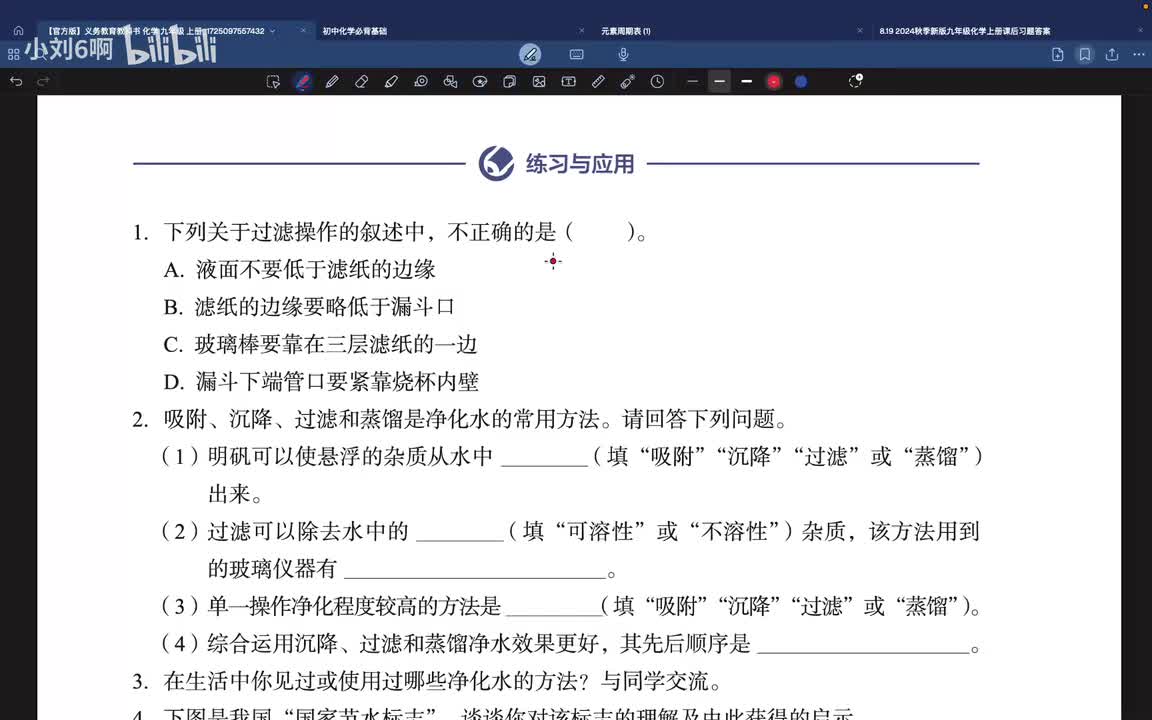Open the more options menu
Viewport: 1152px width, 720px height.
pos(1138,54)
